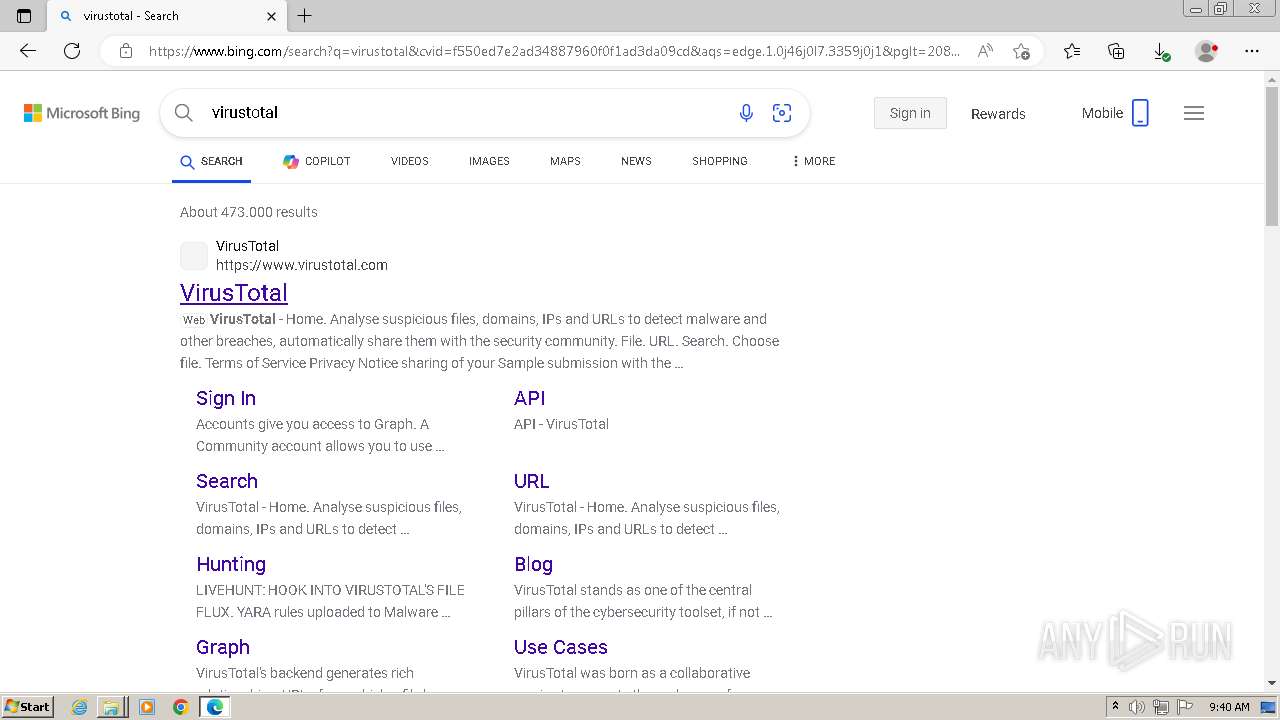Click the search magnifier icon
1280x720 pixels.
[x=184, y=113]
